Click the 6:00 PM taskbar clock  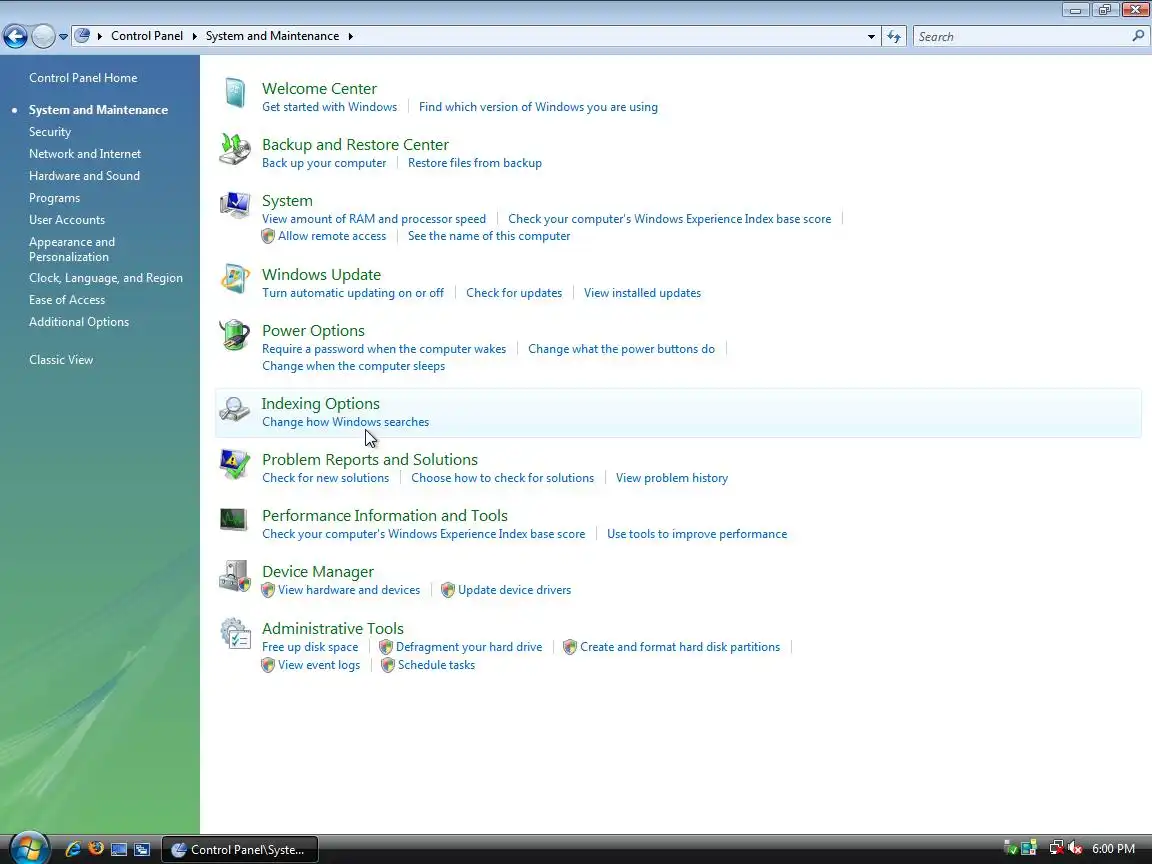click(x=1113, y=849)
